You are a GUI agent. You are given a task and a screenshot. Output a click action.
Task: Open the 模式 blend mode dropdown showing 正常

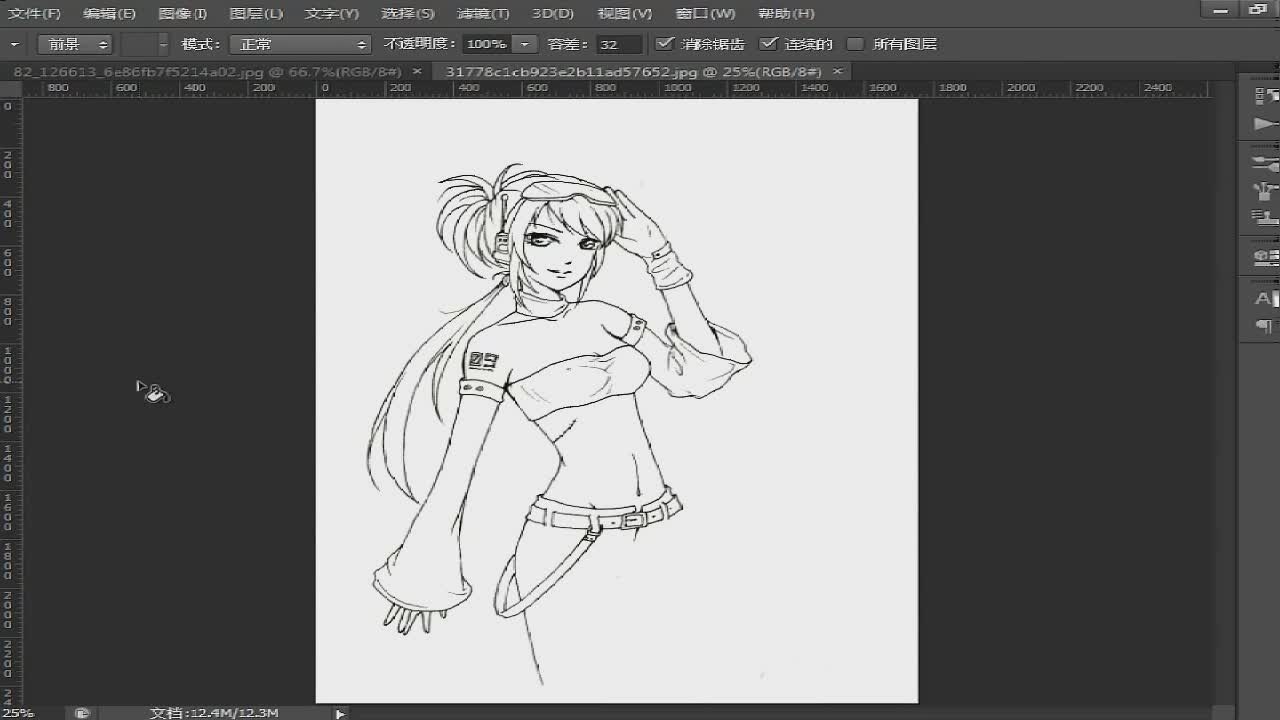[300, 44]
